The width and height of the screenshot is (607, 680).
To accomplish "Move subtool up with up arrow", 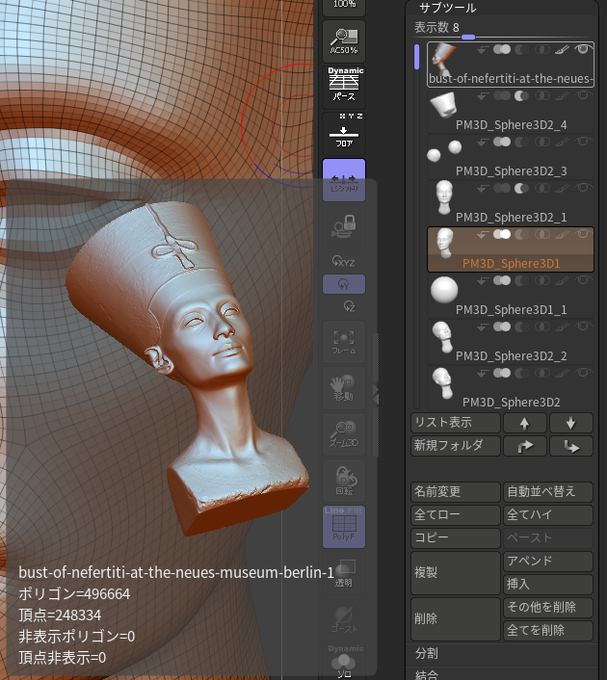I will point(525,423).
